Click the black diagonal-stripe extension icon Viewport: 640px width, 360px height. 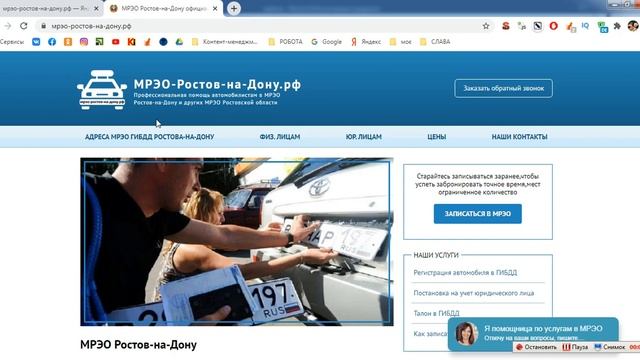[x=538, y=26]
